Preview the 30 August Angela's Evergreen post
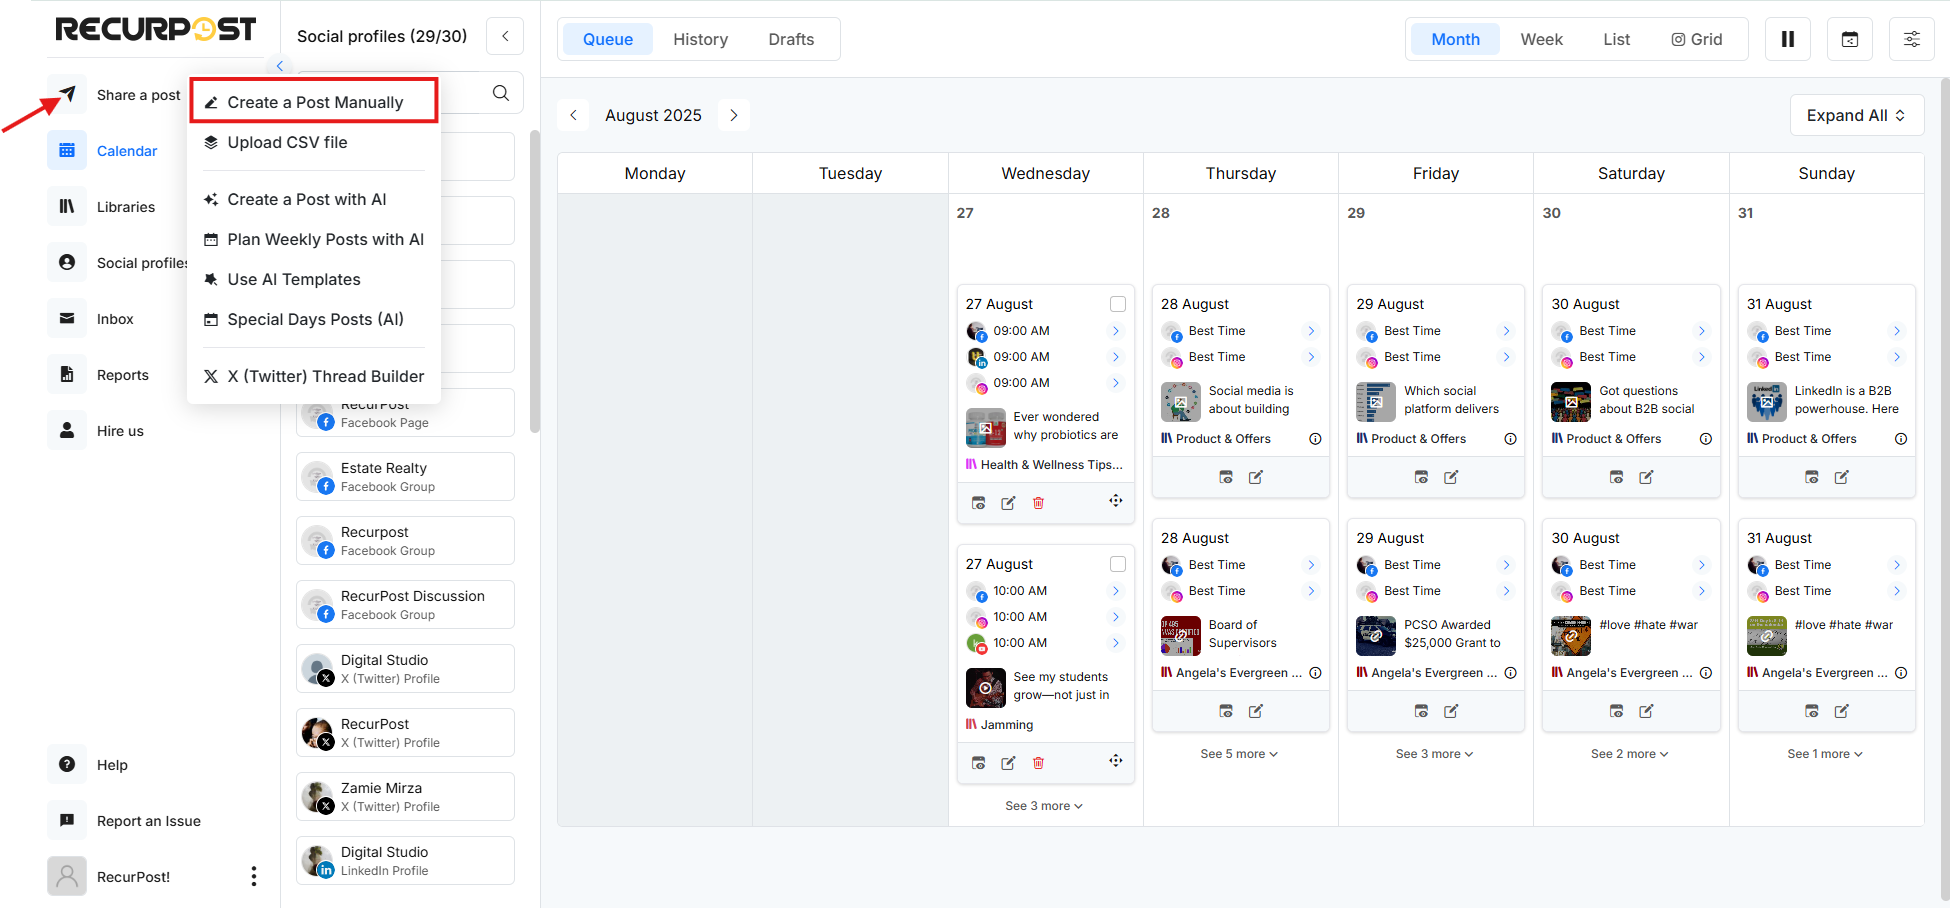Image resolution: width=1950 pixels, height=908 pixels. pyautogui.click(x=1616, y=711)
